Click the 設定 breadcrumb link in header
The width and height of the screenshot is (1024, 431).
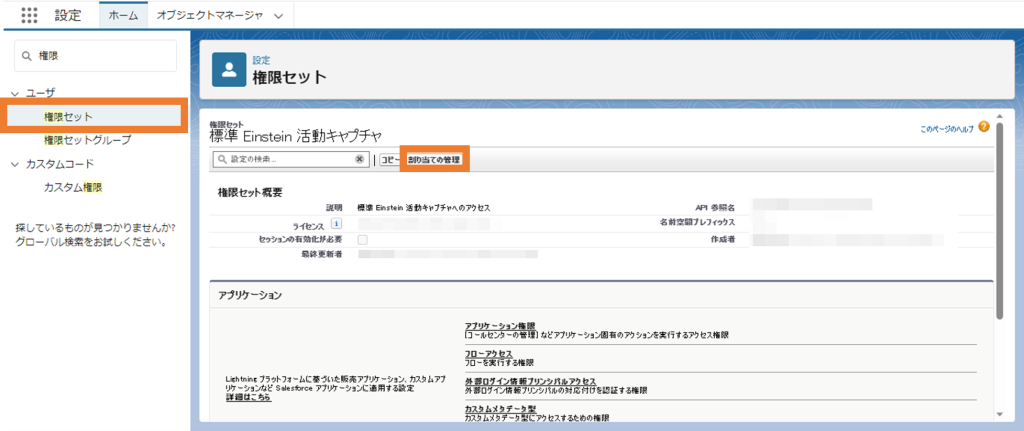click(x=261, y=60)
